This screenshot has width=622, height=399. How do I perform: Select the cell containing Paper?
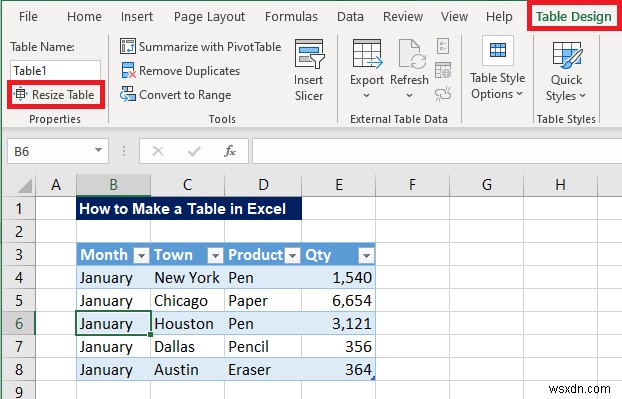click(x=263, y=301)
